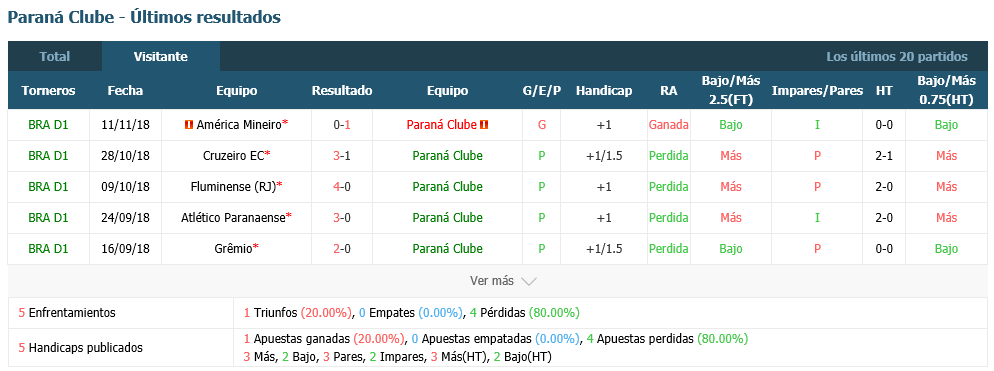994x371 pixels.
Task: Open the Atlético Paranaense team link
Action: point(233,218)
